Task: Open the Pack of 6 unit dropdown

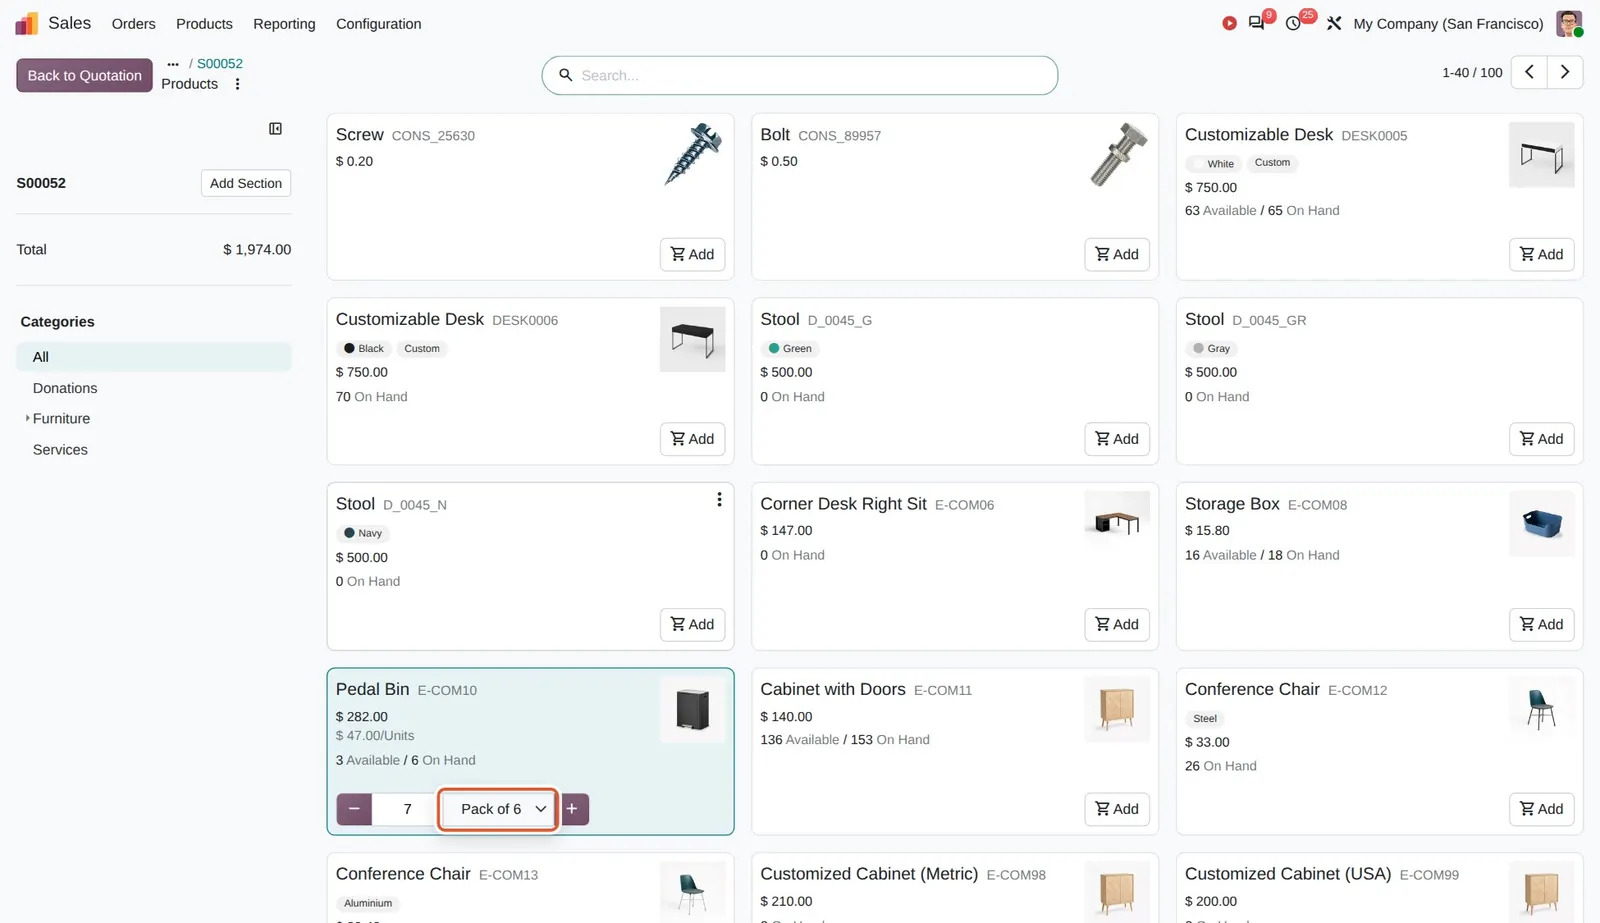Action: click(498, 809)
